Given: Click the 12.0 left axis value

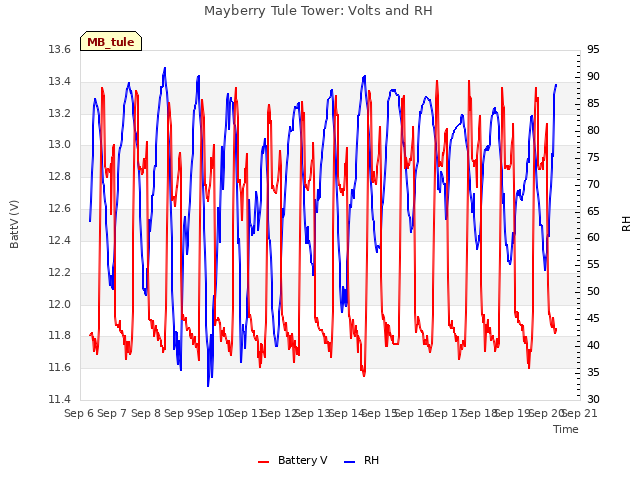Looking at the screenshot, I should [x=60, y=304].
